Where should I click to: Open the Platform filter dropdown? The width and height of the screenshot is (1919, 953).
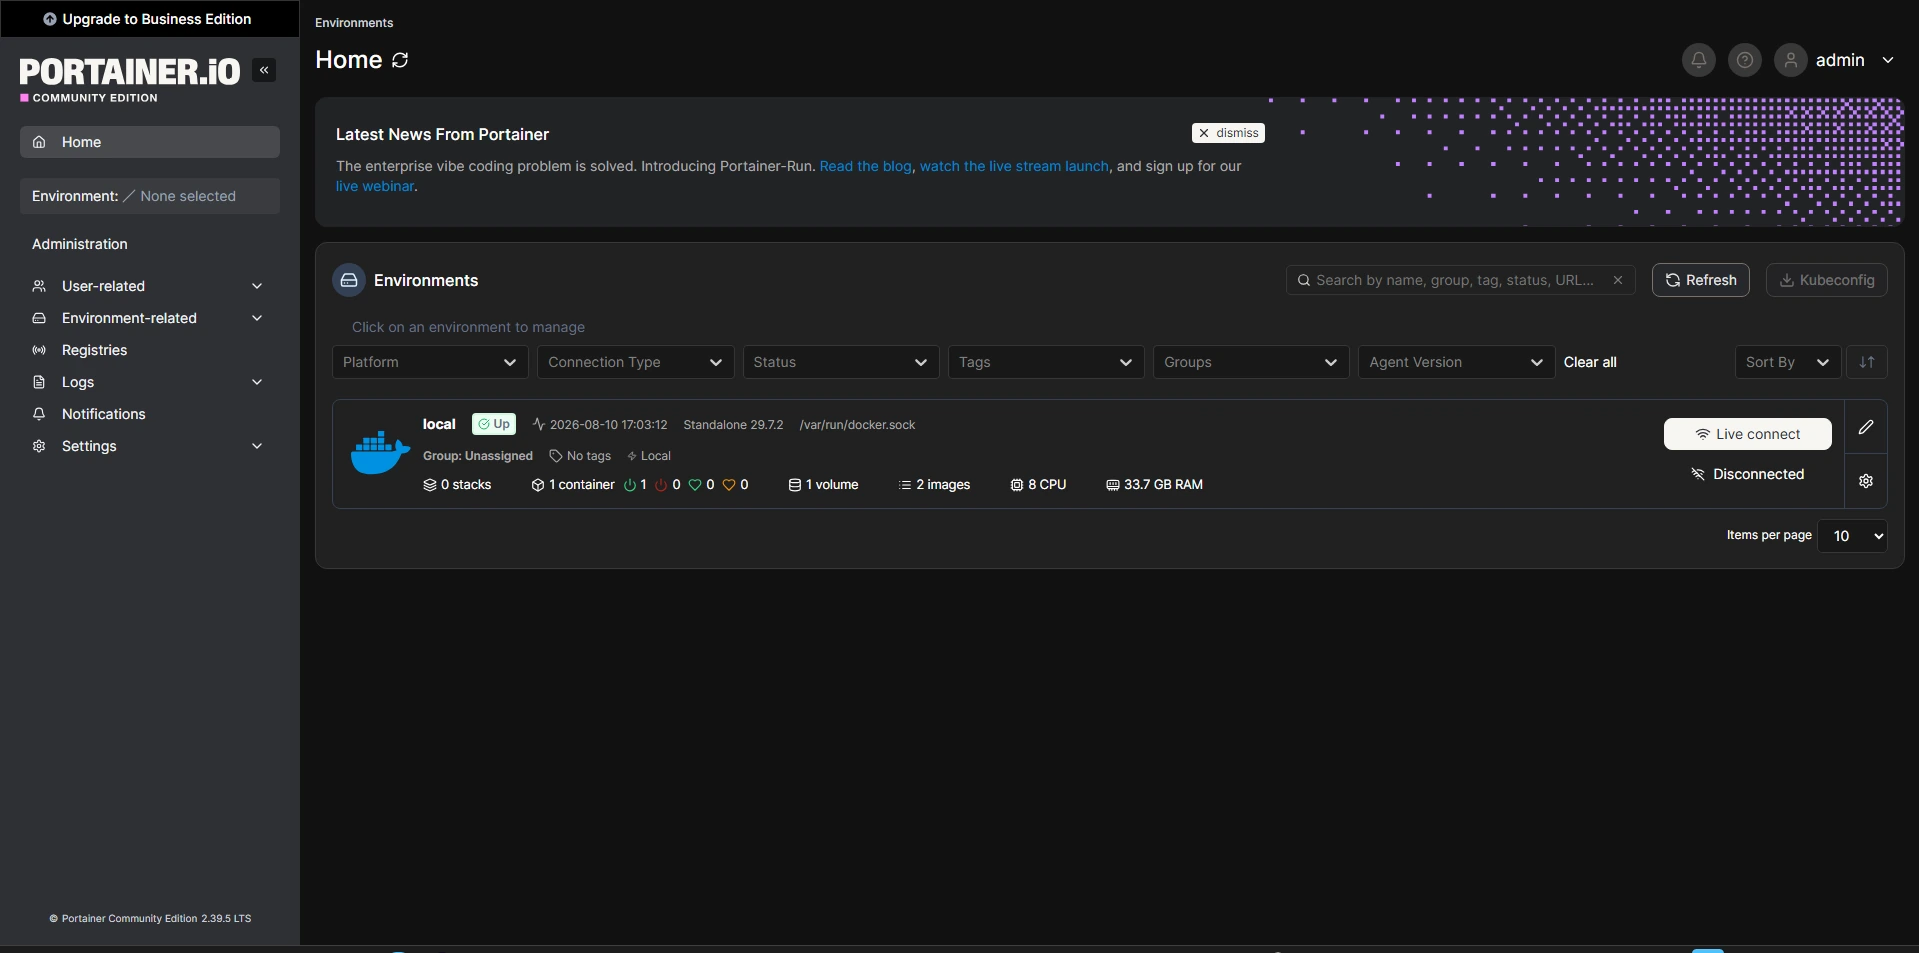click(430, 362)
